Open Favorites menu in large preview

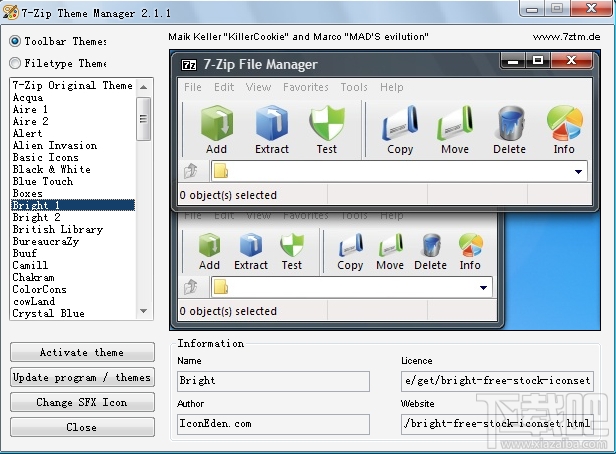coord(306,87)
